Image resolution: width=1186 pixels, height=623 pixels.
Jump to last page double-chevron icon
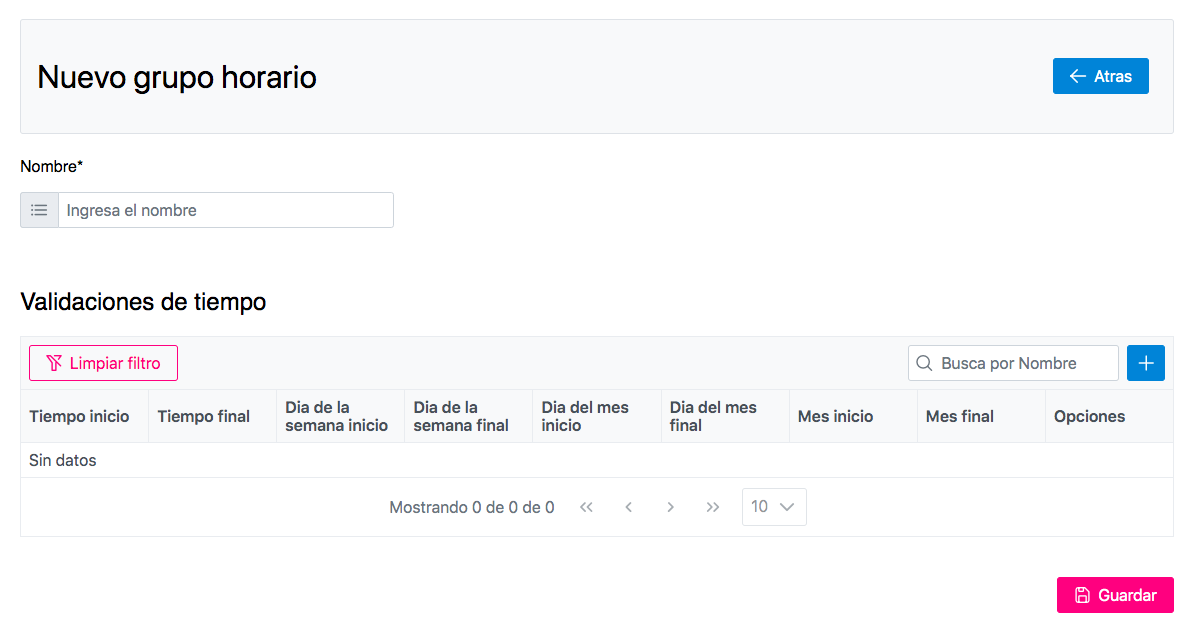tap(713, 507)
